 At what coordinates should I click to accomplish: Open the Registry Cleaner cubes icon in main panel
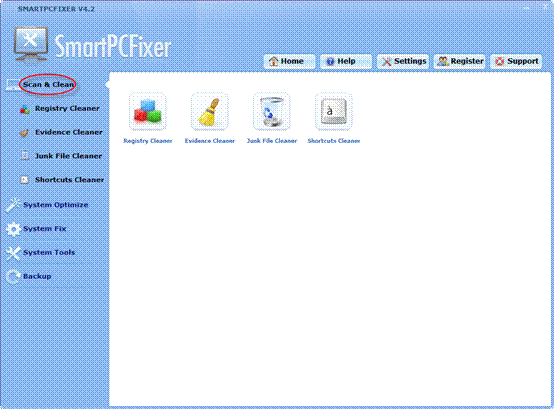pos(148,111)
